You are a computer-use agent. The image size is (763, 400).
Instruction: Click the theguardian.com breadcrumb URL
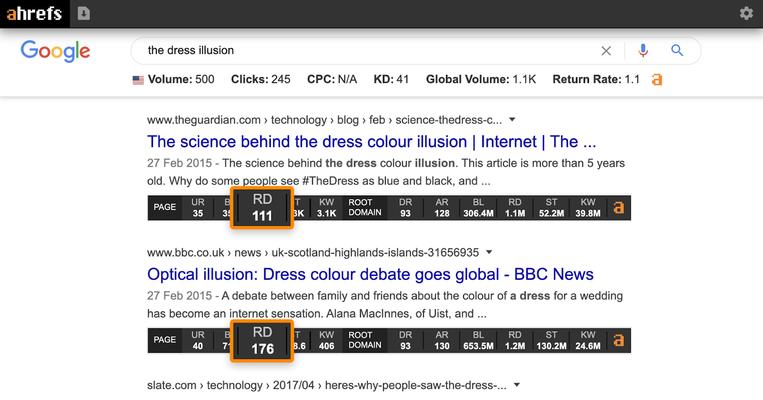point(324,120)
